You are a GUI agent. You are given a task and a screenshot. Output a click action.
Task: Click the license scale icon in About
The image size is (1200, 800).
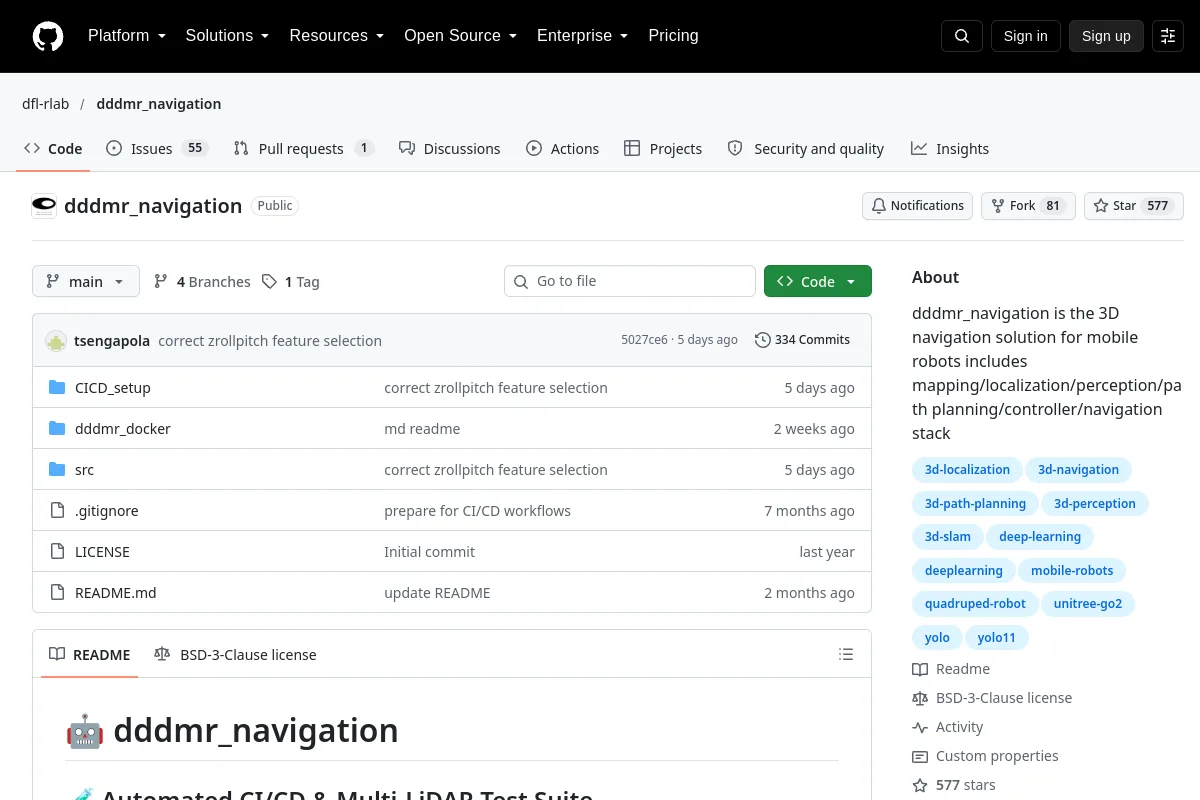[x=920, y=698]
